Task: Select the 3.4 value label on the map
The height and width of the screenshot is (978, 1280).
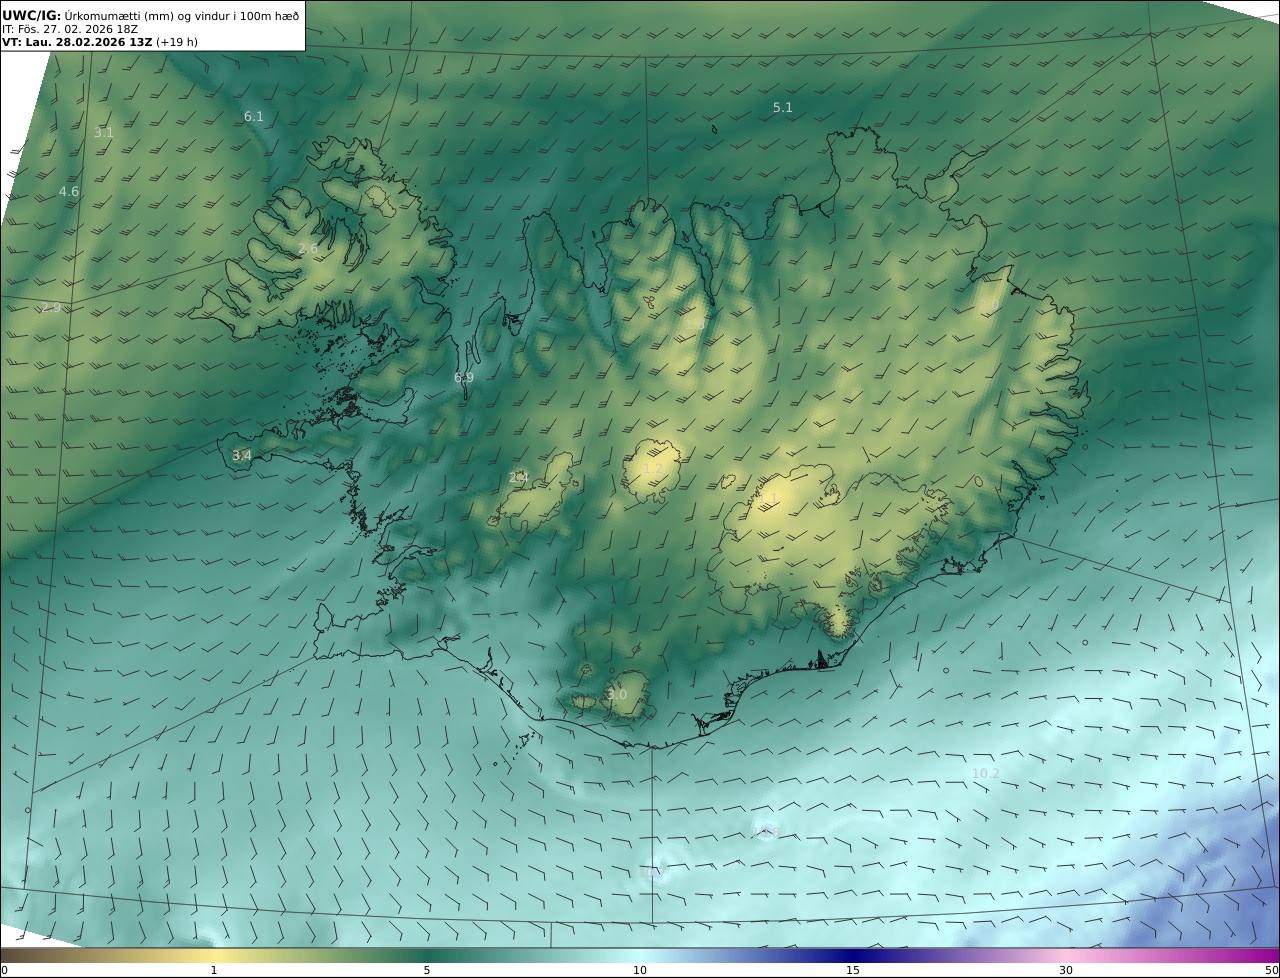Action: 242,455
